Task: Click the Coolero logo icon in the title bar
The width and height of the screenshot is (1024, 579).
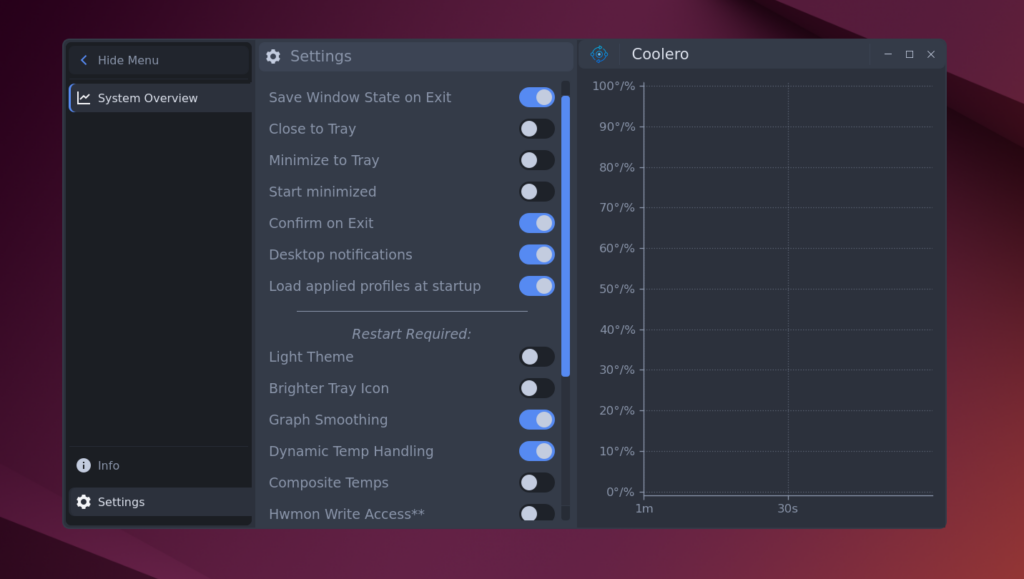Action: [599, 54]
